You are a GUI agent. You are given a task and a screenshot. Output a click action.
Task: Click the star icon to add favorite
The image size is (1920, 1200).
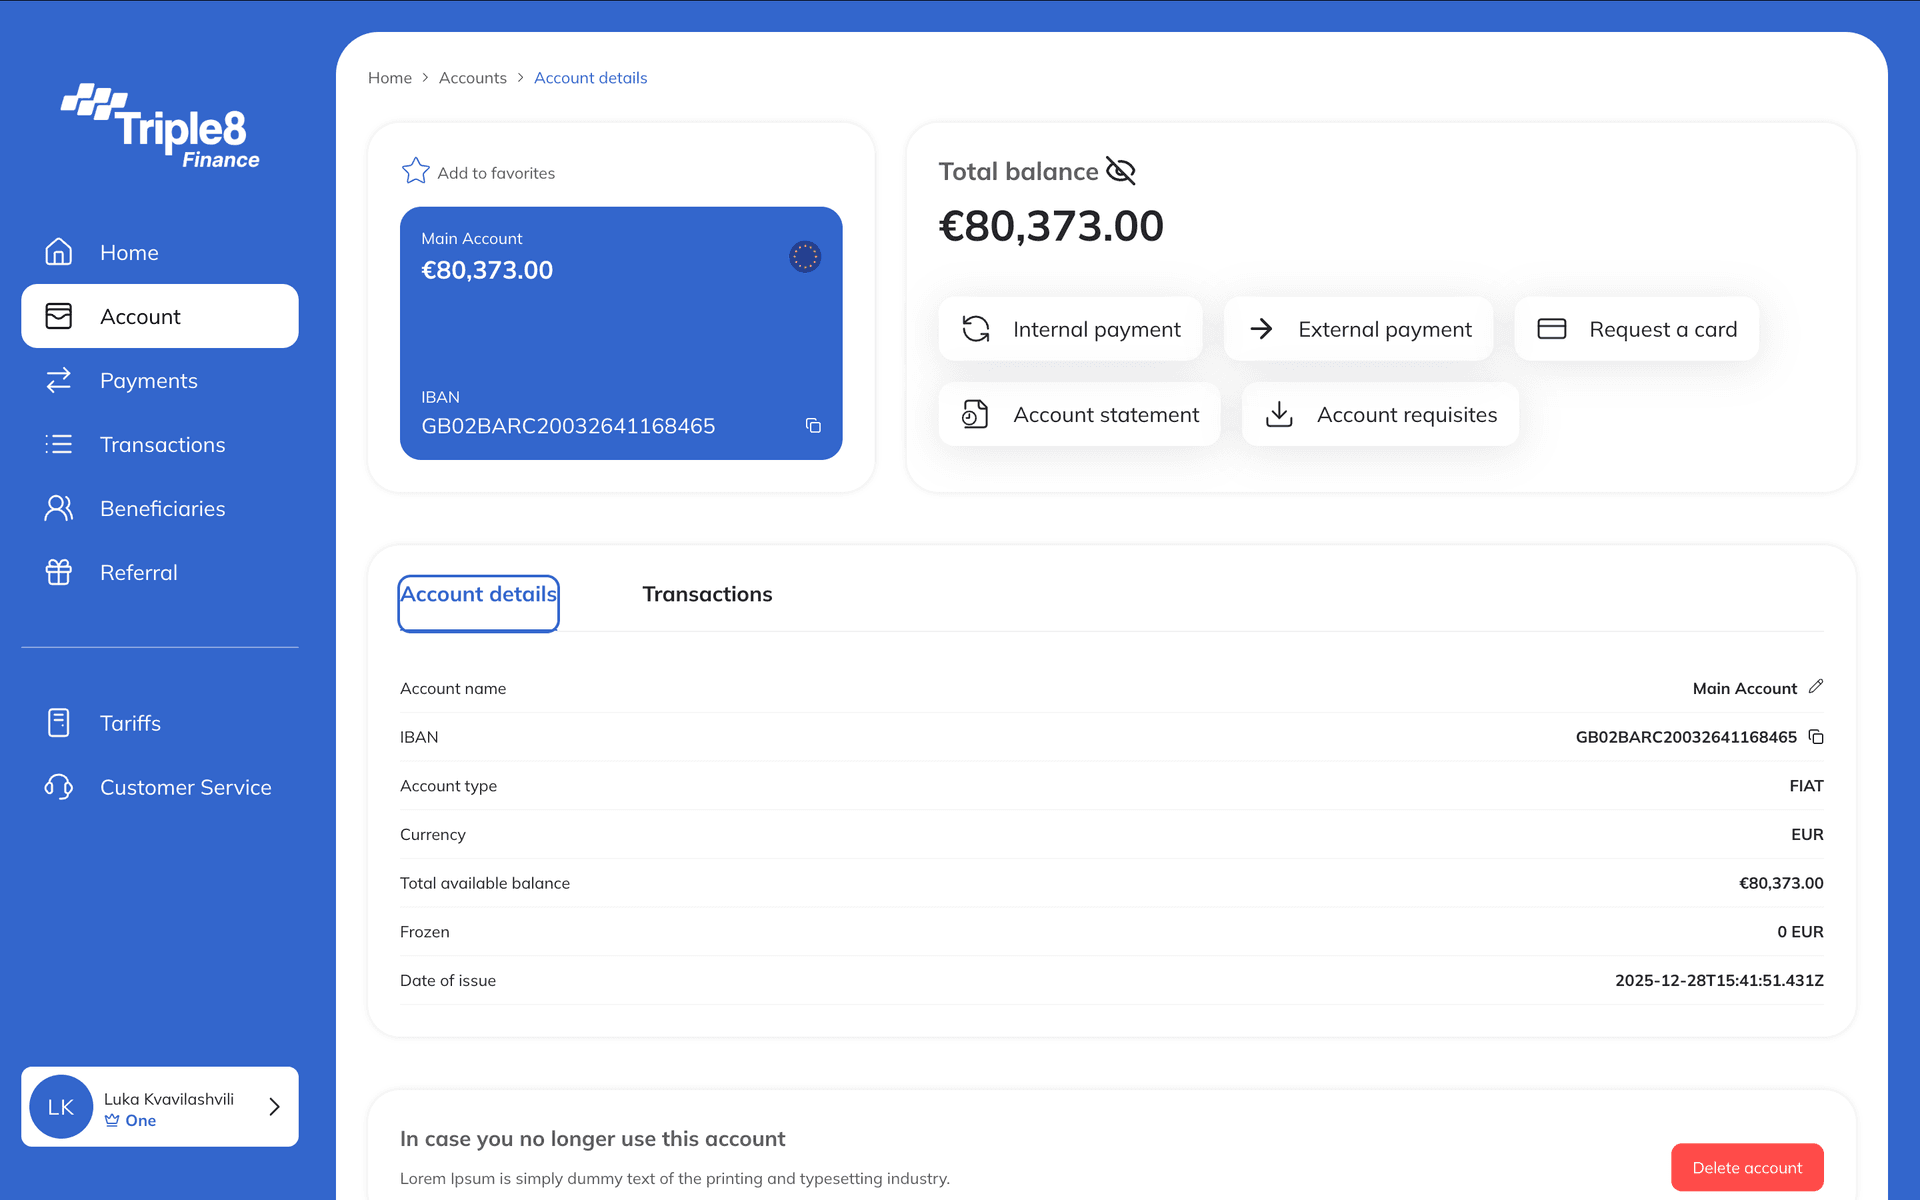416,171
